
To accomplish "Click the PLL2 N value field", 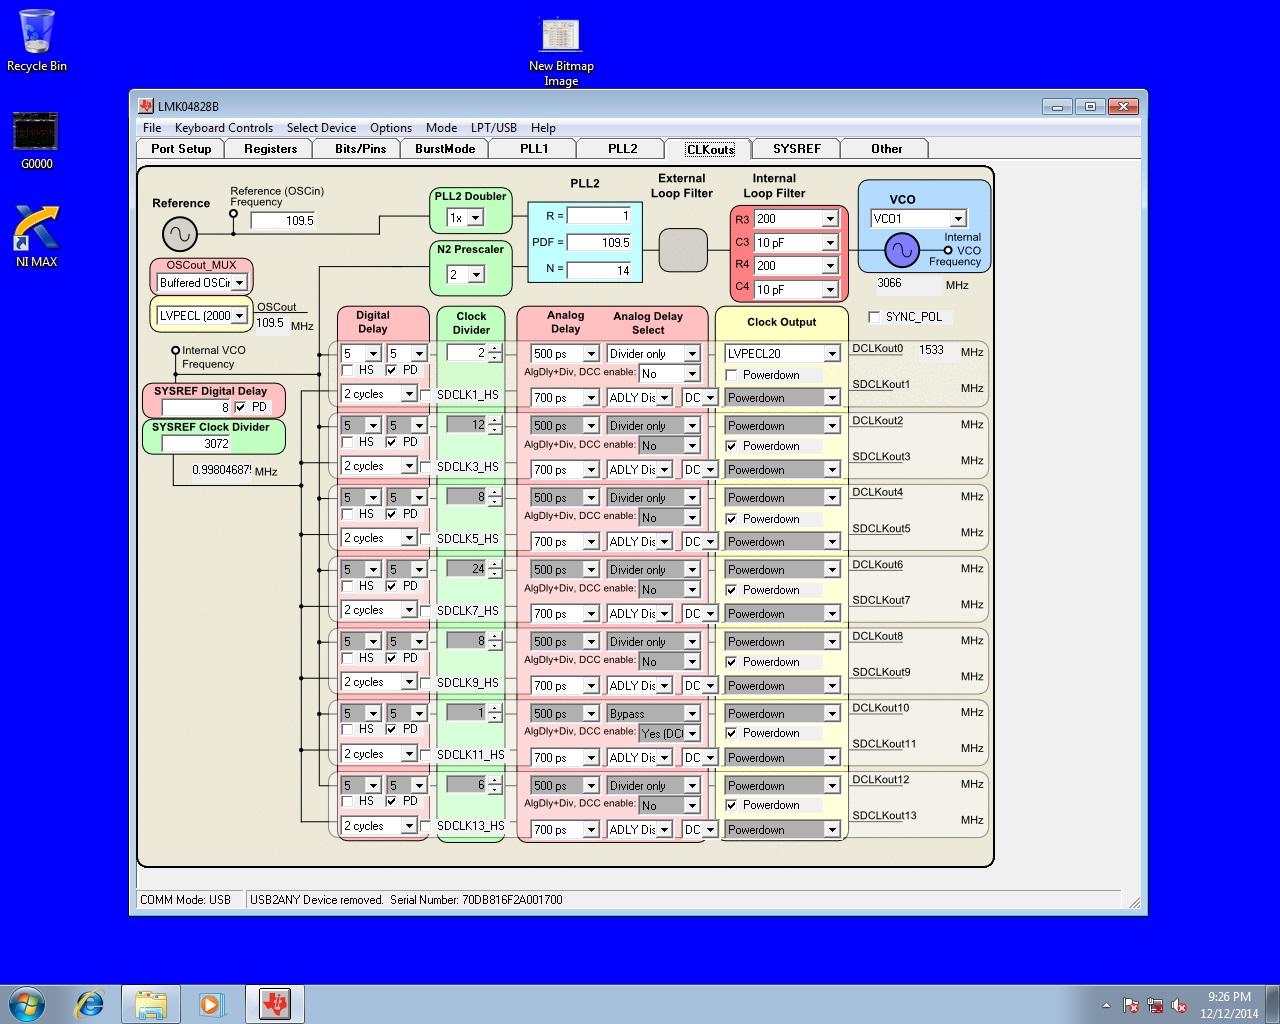I will tap(599, 270).
